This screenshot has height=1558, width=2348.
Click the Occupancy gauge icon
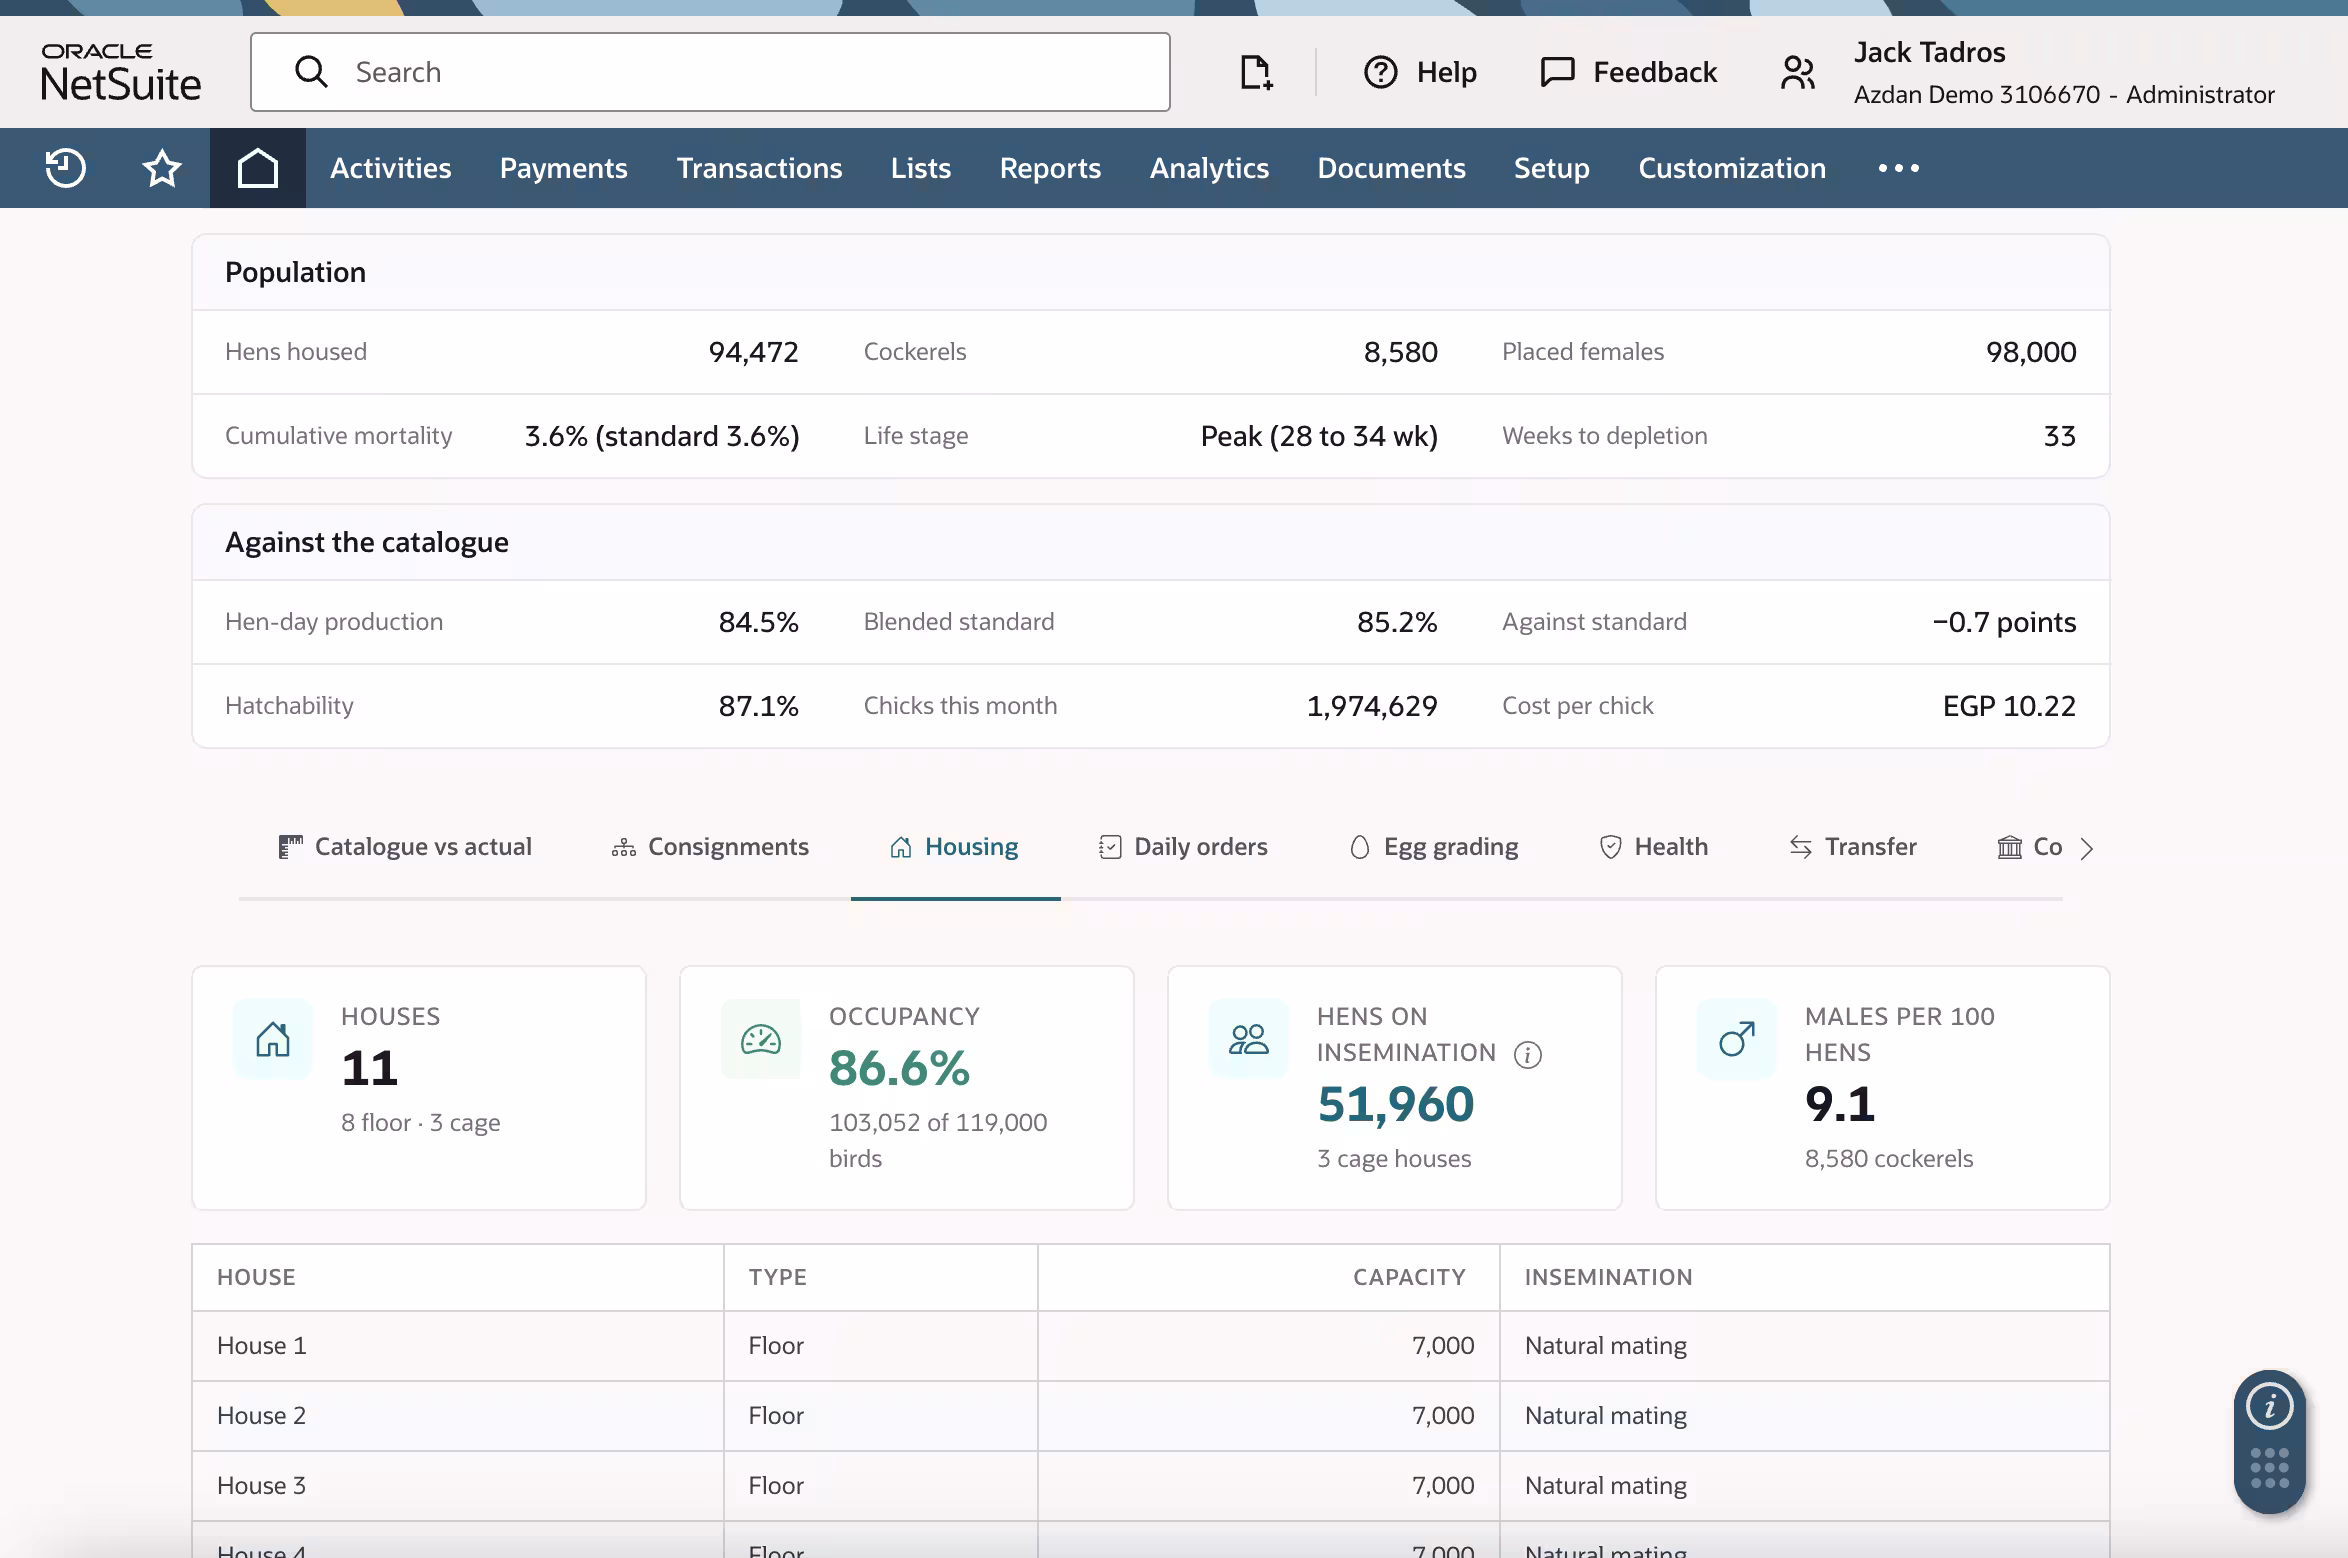[x=761, y=1038]
